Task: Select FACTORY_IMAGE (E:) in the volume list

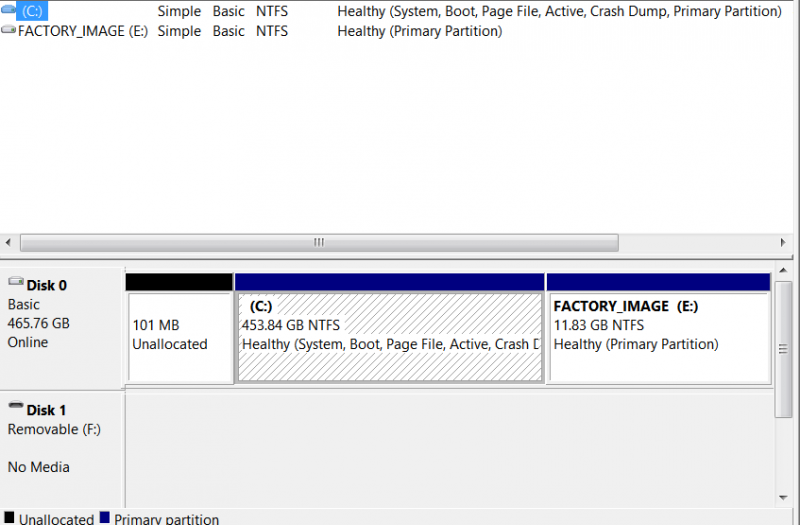Action: (x=83, y=31)
